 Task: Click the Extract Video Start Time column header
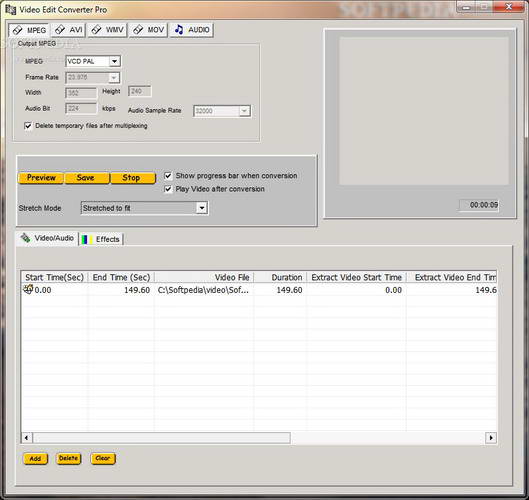click(356, 277)
